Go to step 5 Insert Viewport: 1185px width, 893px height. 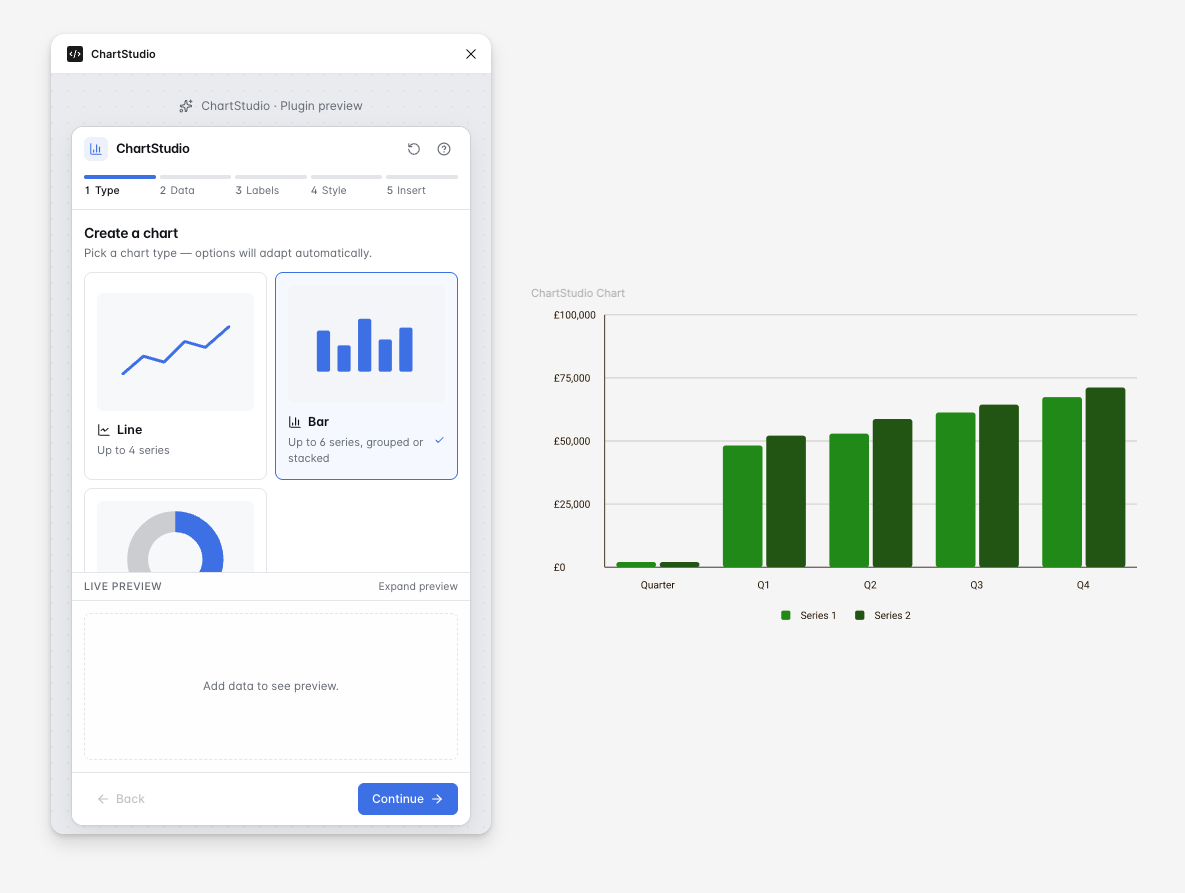pos(422,186)
